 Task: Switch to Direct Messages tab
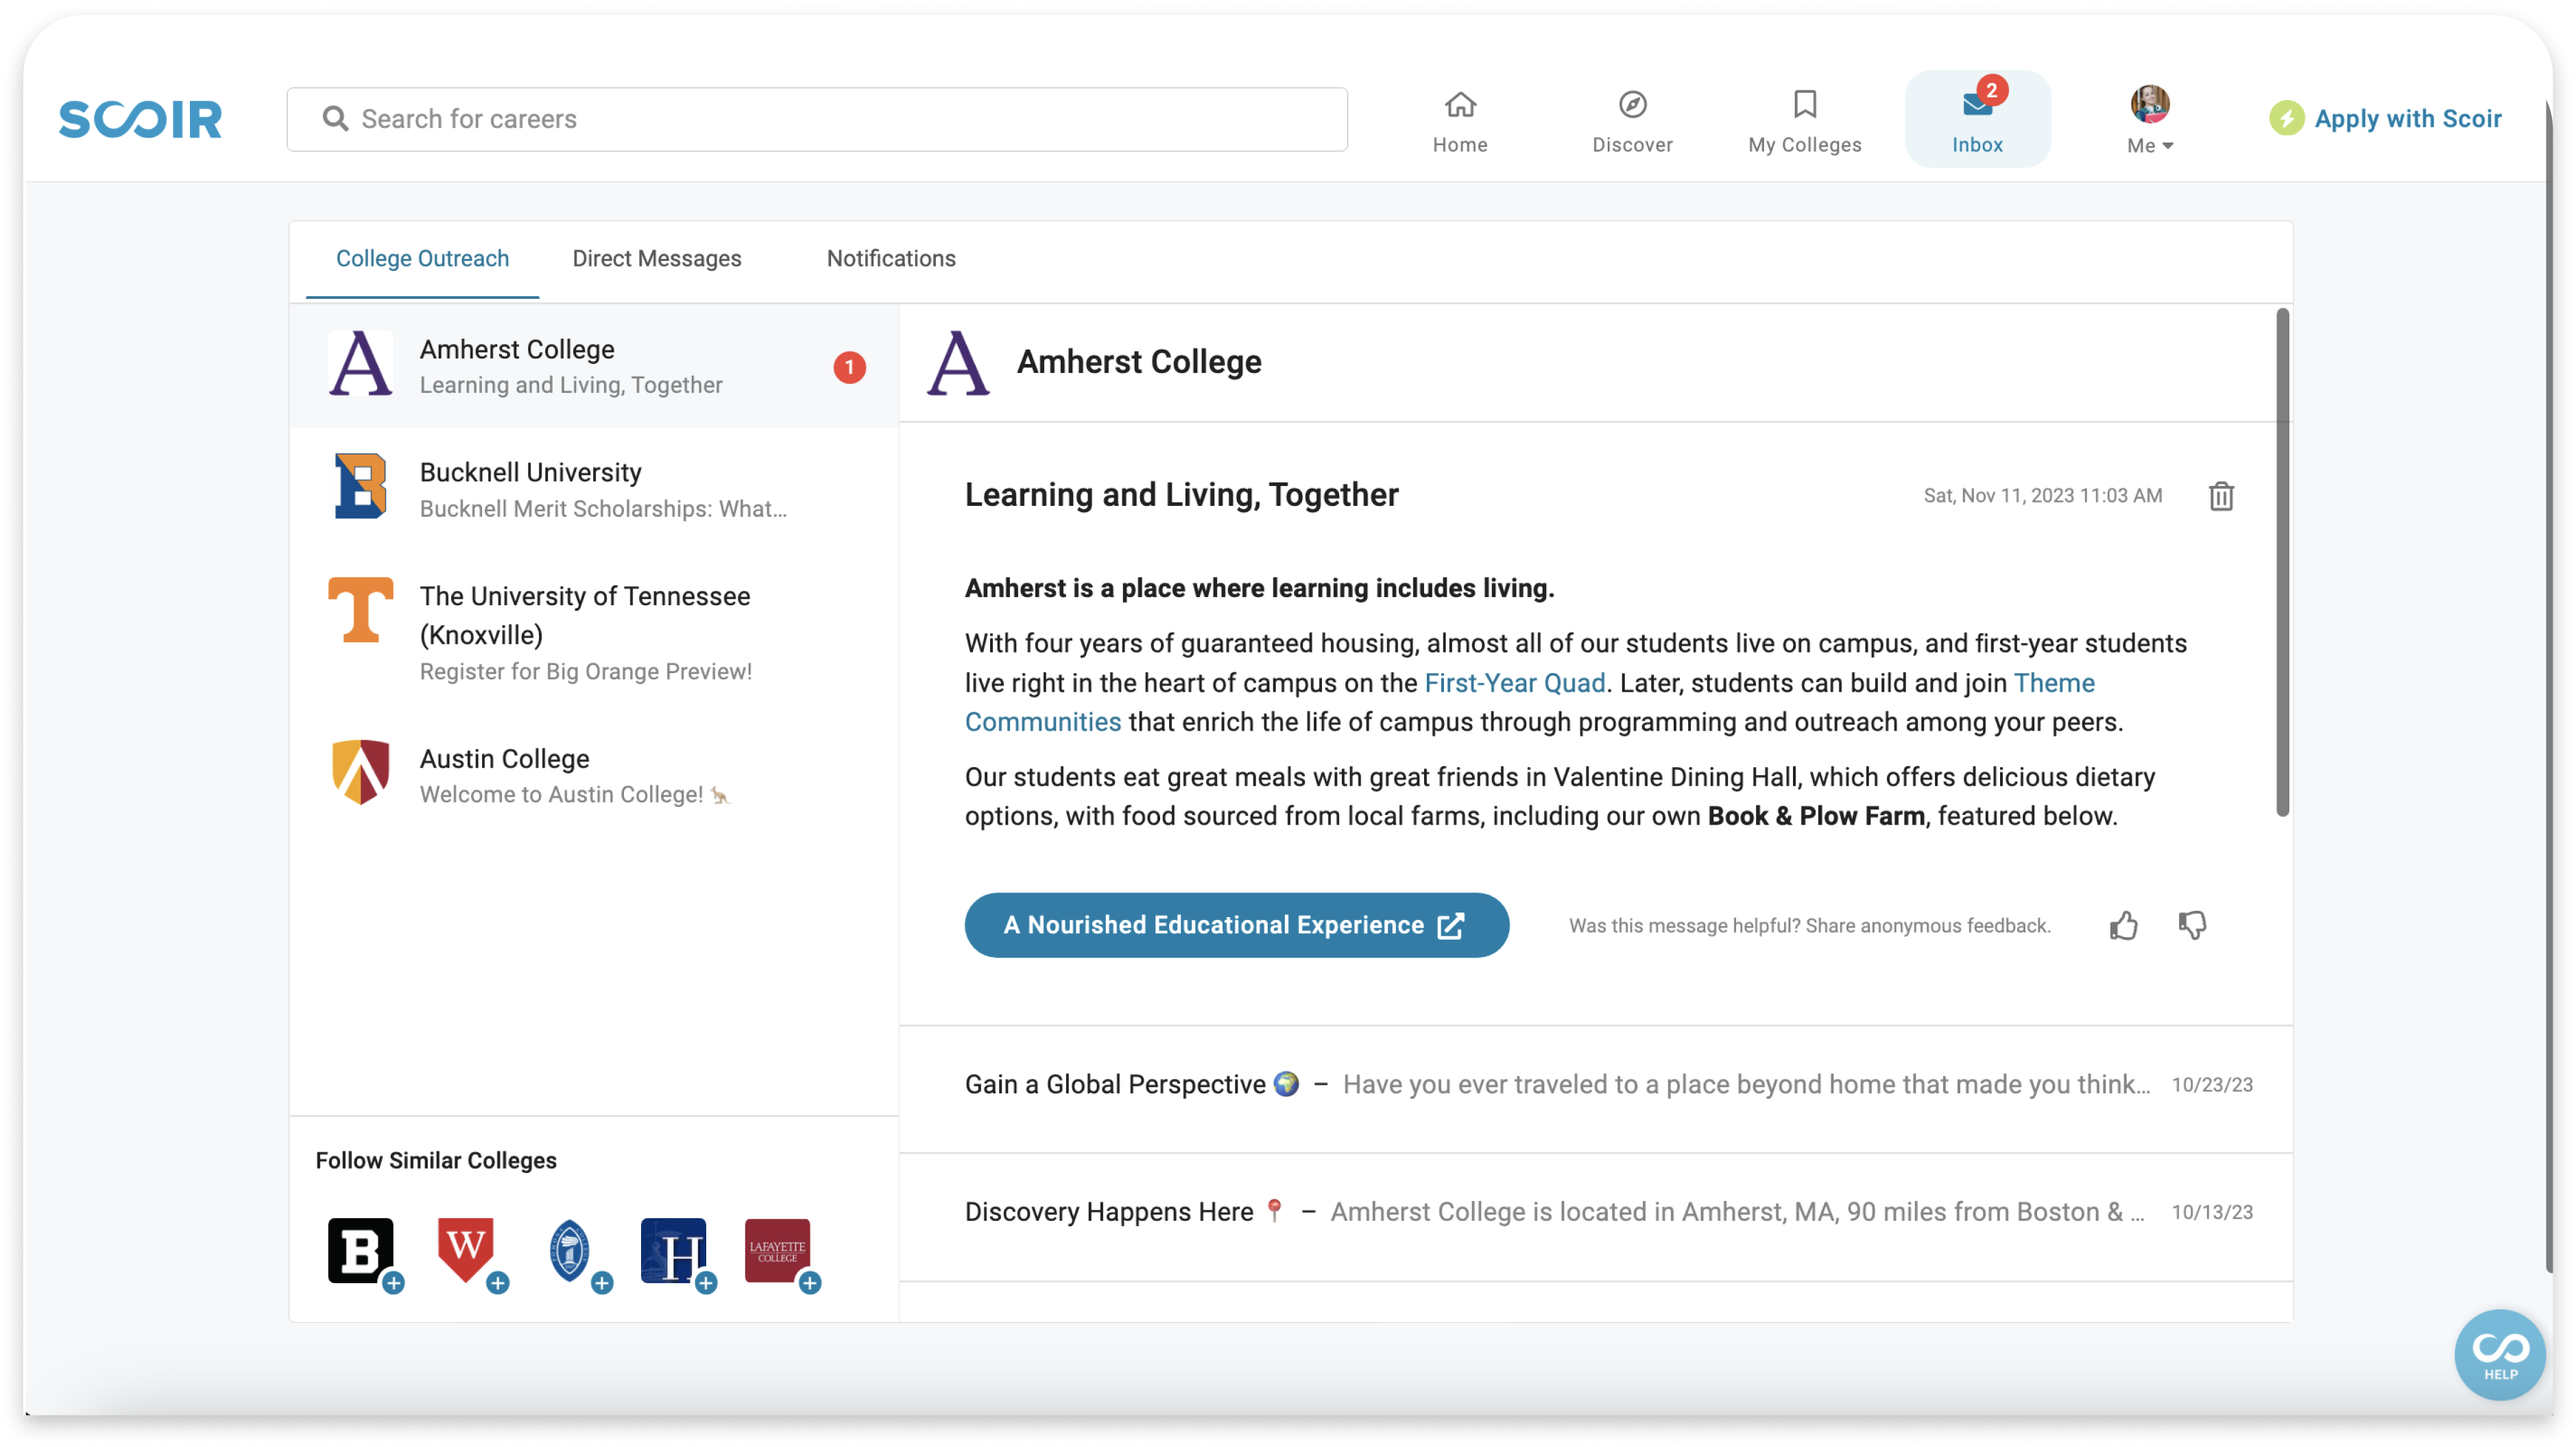[x=656, y=259]
